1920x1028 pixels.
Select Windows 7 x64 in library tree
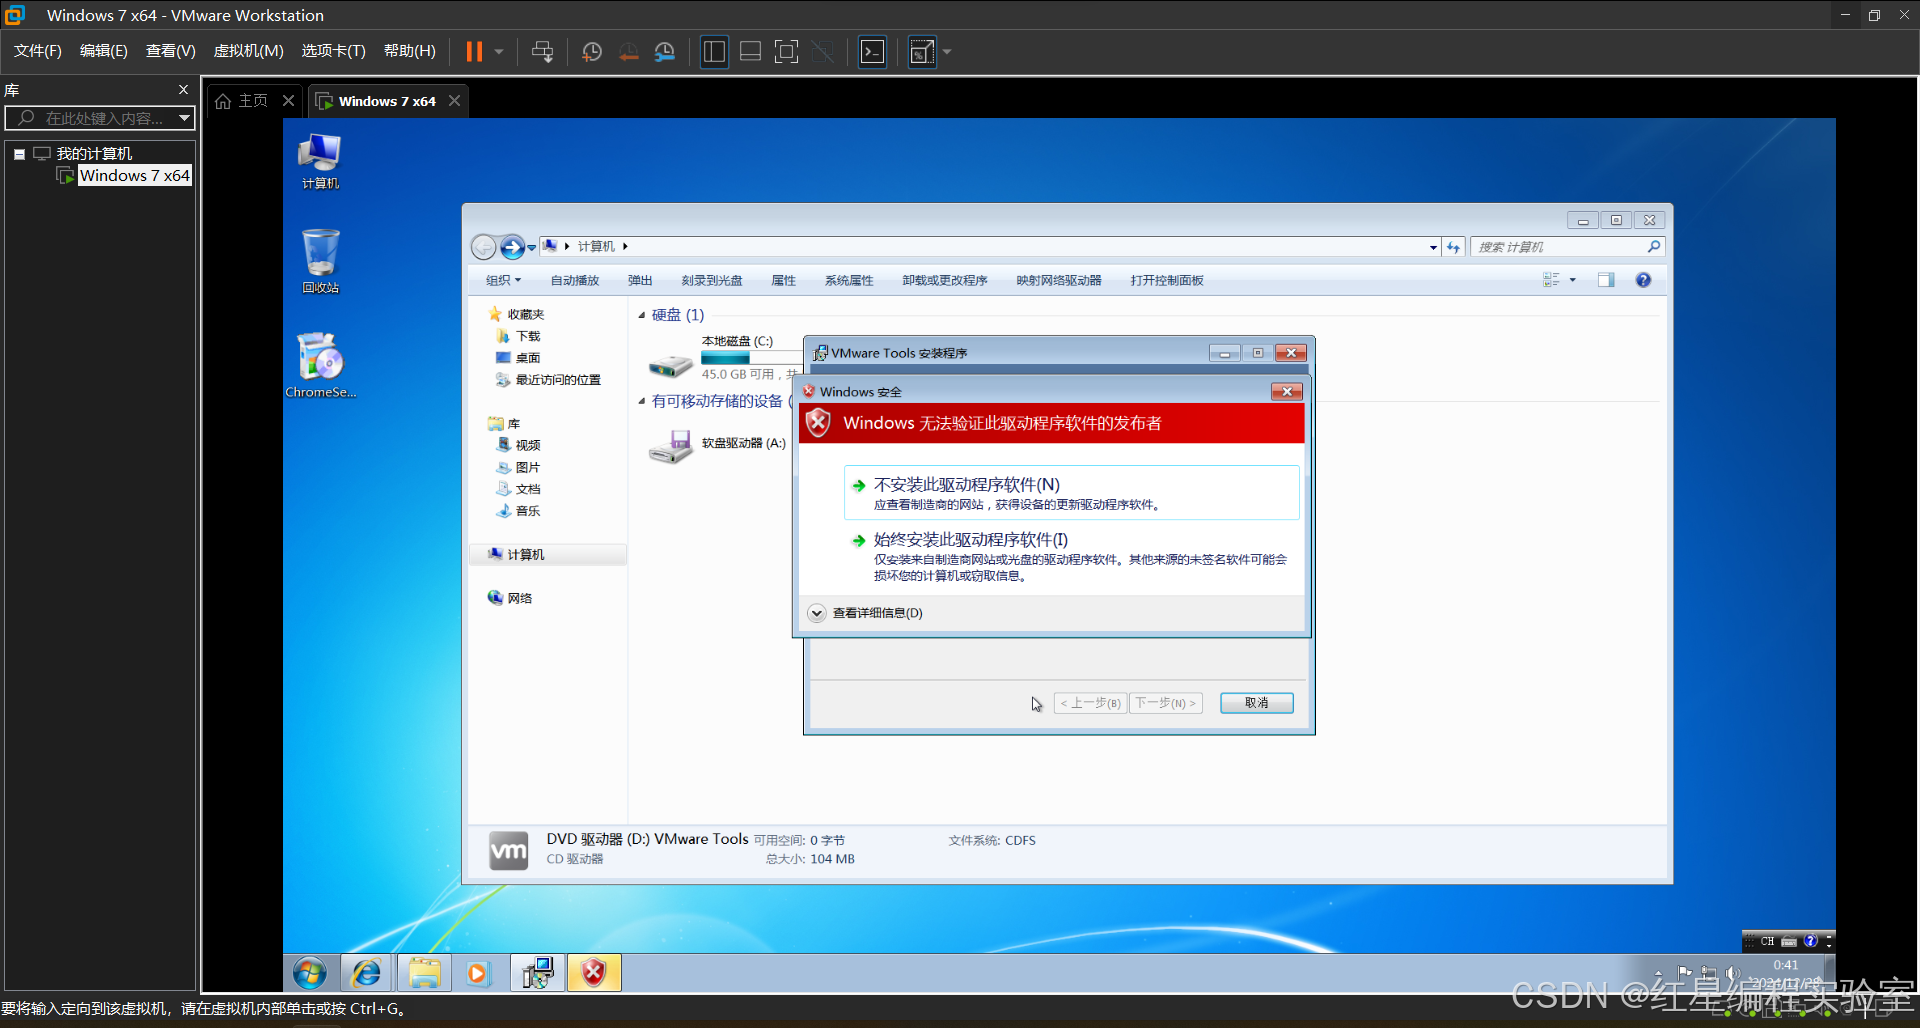(134, 175)
